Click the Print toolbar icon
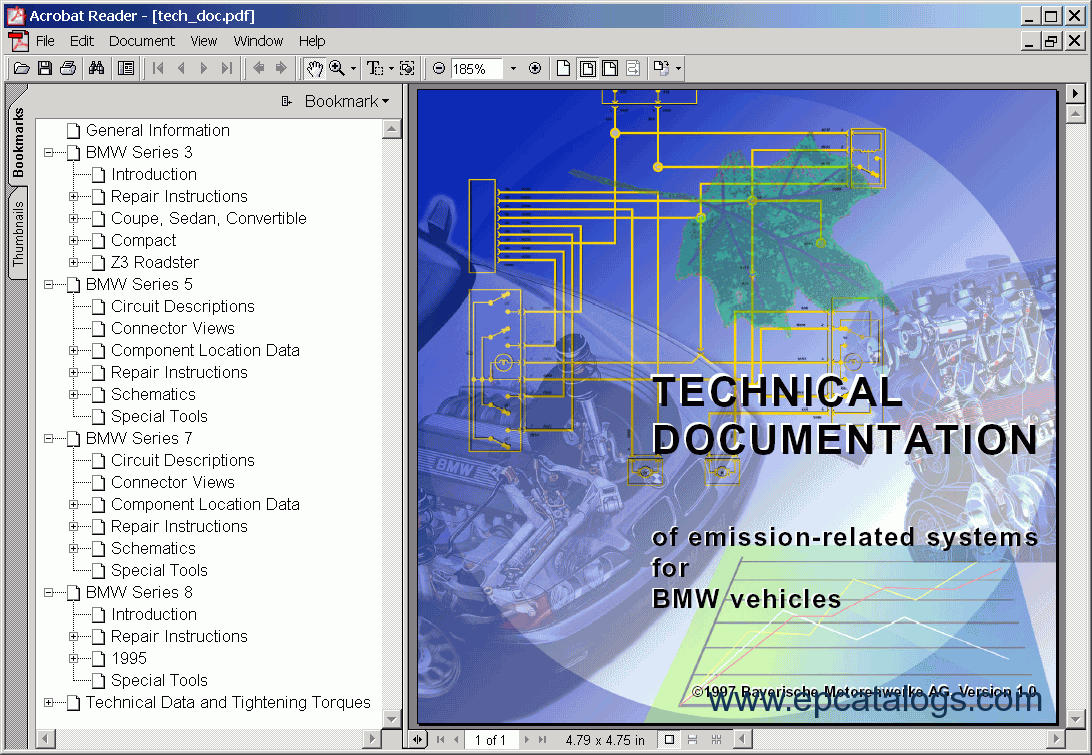Screen dimensions: 1092x755 [68, 68]
